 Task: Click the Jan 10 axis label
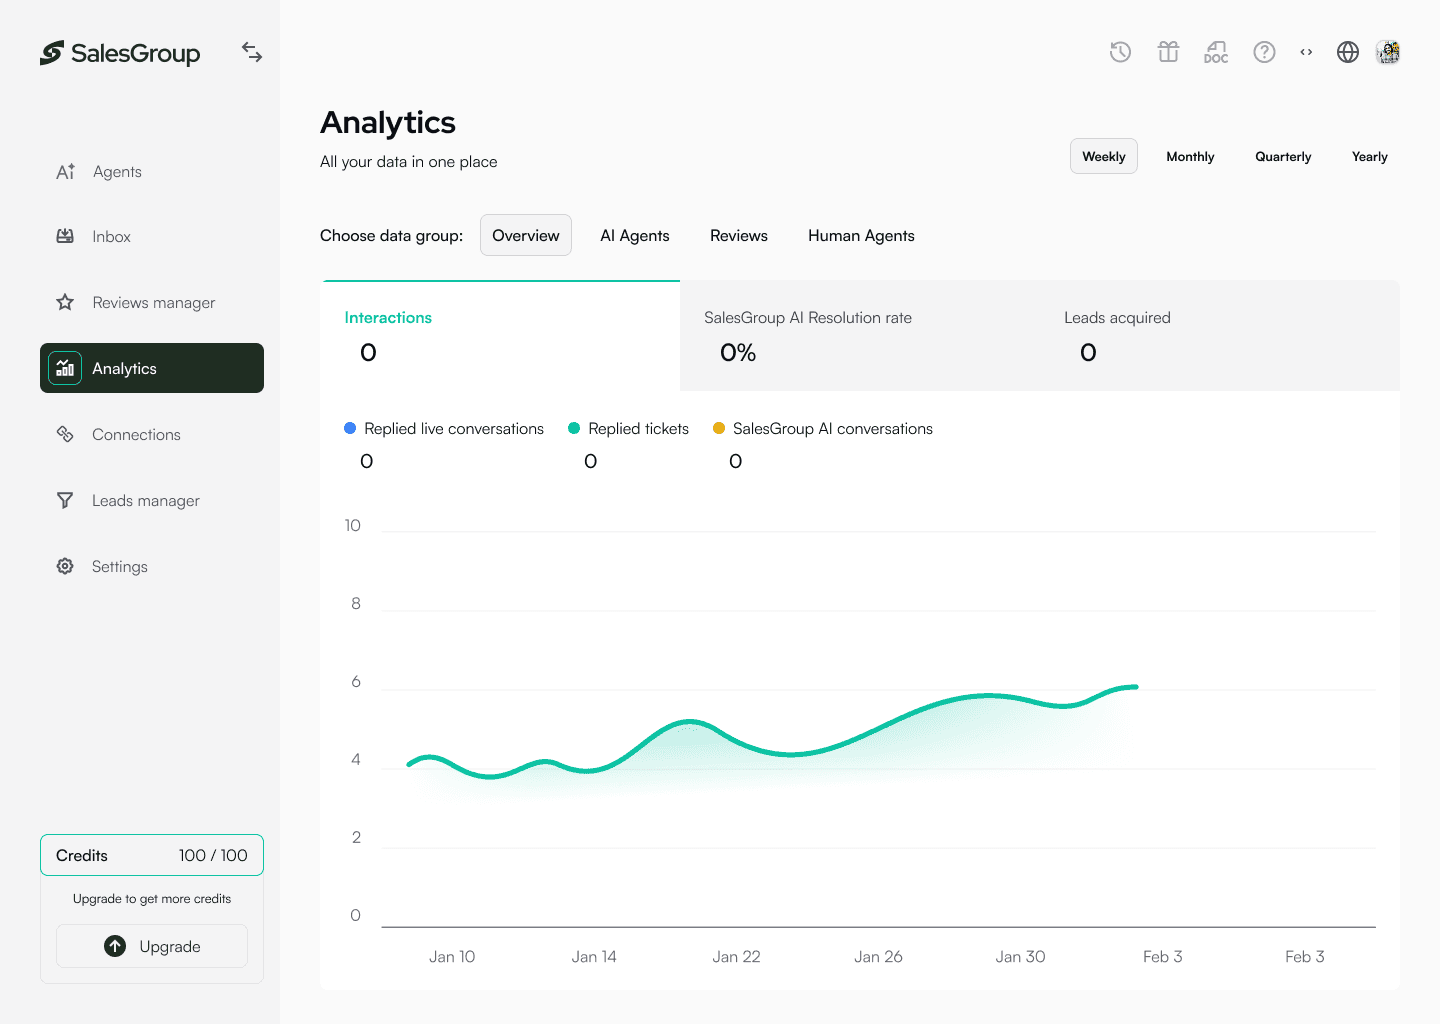452,957
